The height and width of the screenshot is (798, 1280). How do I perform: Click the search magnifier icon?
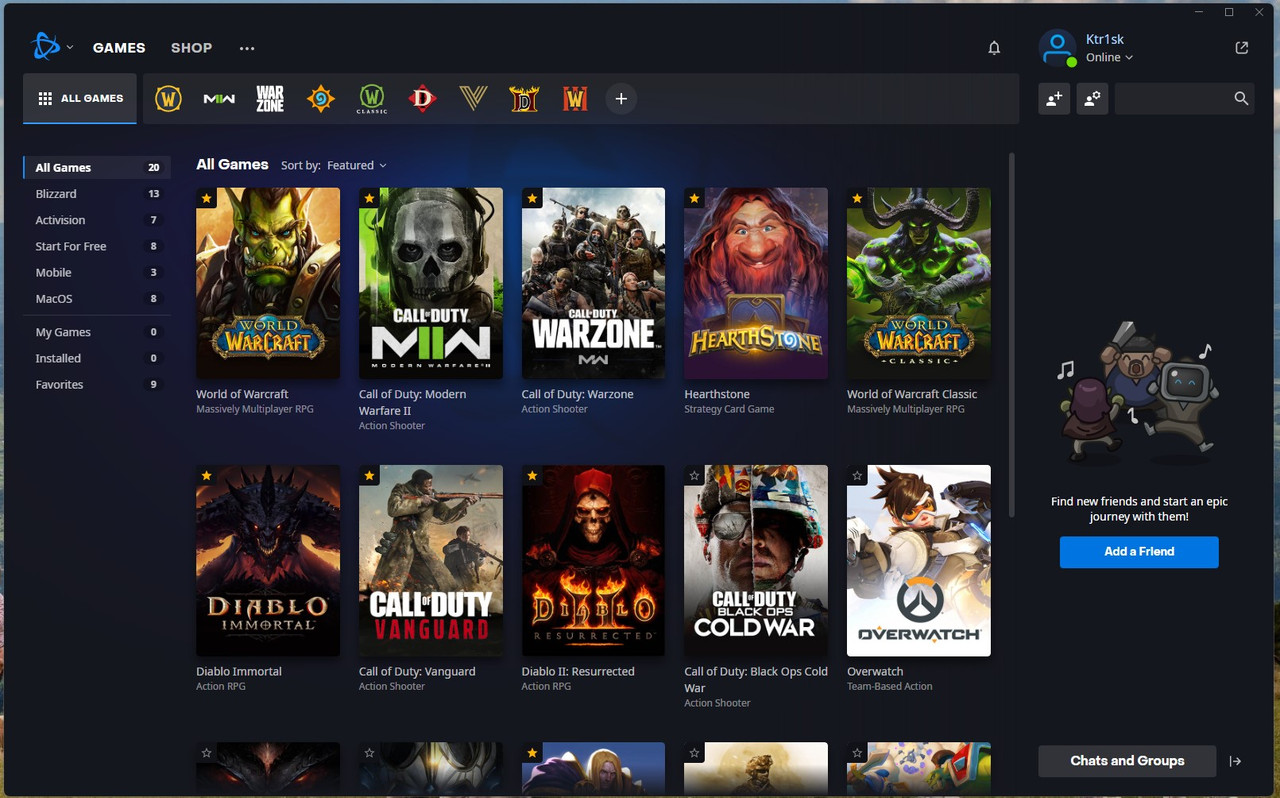point(1241,98)
